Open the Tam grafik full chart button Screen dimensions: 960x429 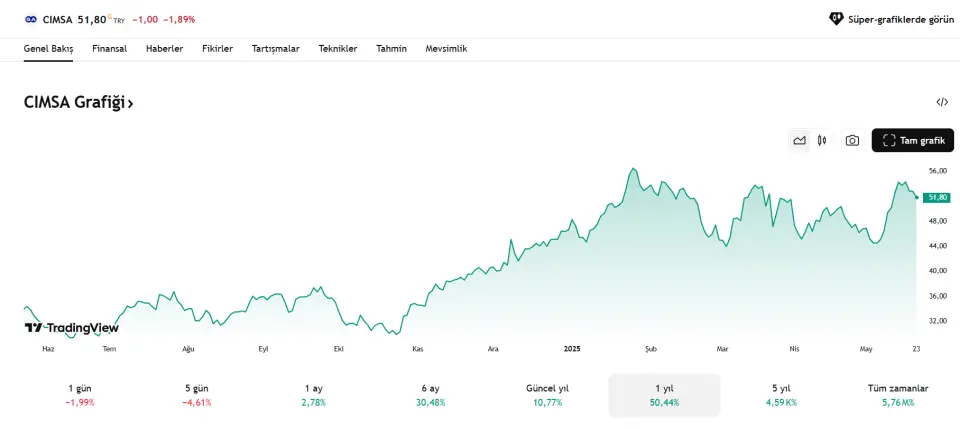click(913, 141)
